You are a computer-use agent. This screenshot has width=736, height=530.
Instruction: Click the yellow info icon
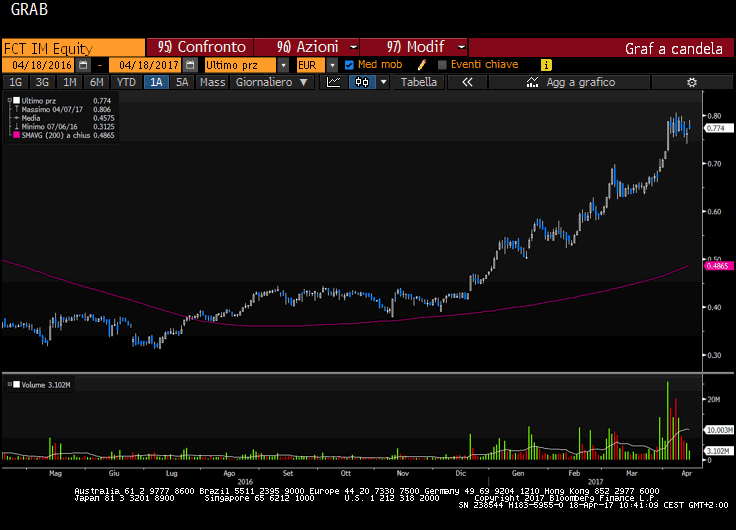[546, 65]
